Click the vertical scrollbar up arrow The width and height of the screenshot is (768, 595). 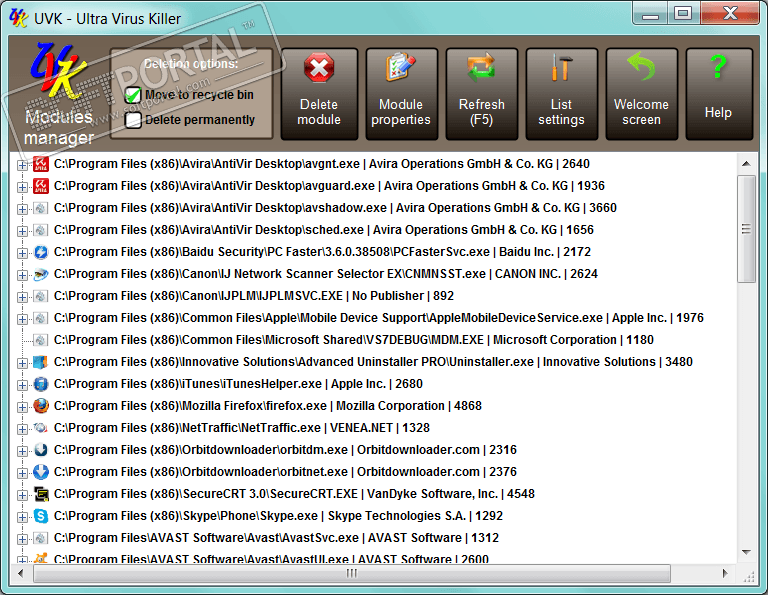click(x=746, y=164)
